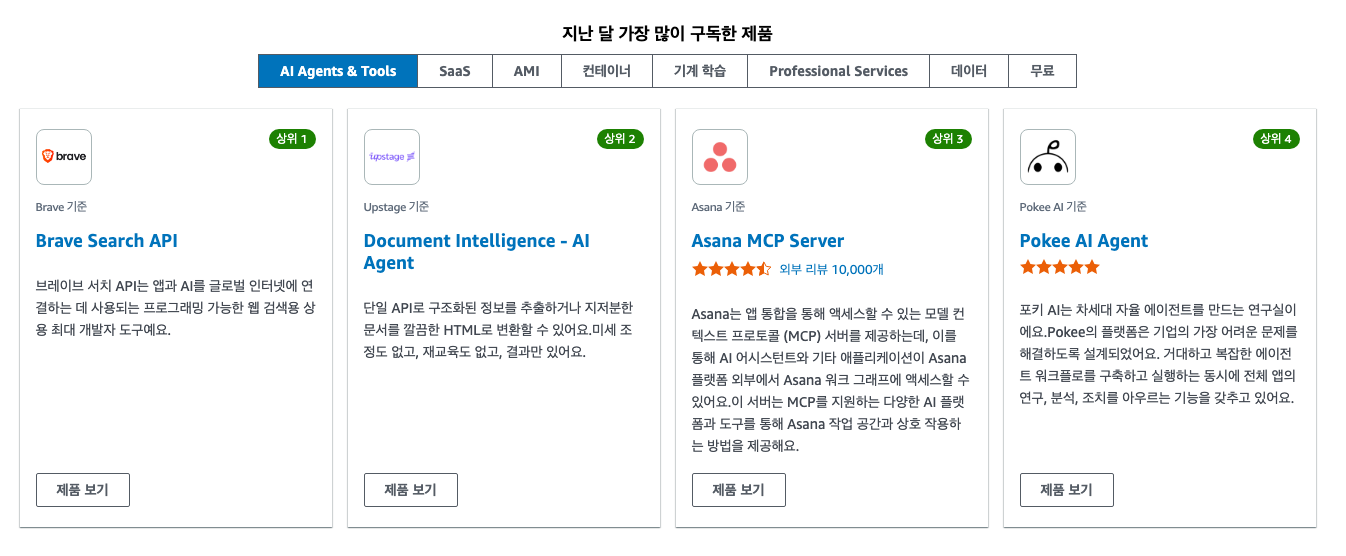Click the Pokee AI Agent star rating

pyautogui.click(x=1059, y=267)
